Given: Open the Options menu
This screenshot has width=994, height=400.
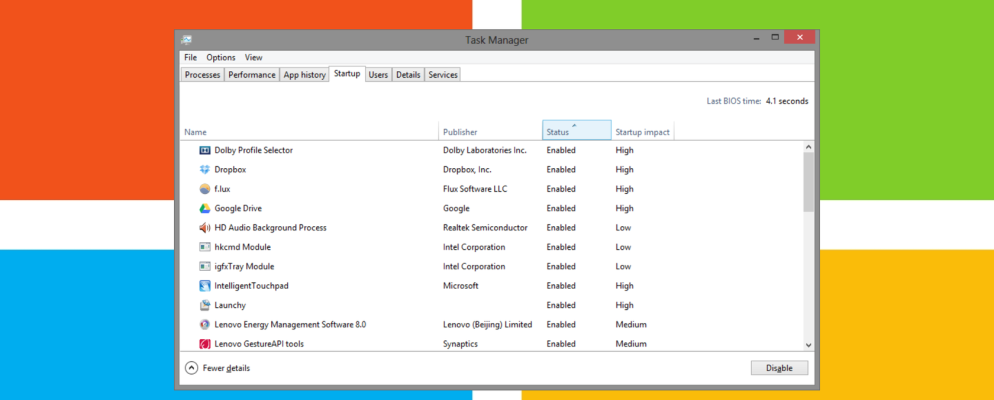Looking at the screenshot, I should (221, 57).
